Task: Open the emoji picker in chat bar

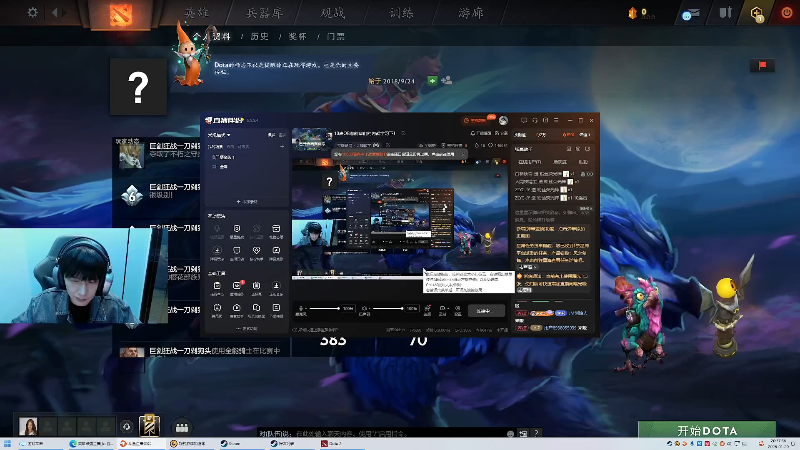Action: click(510, 433)
